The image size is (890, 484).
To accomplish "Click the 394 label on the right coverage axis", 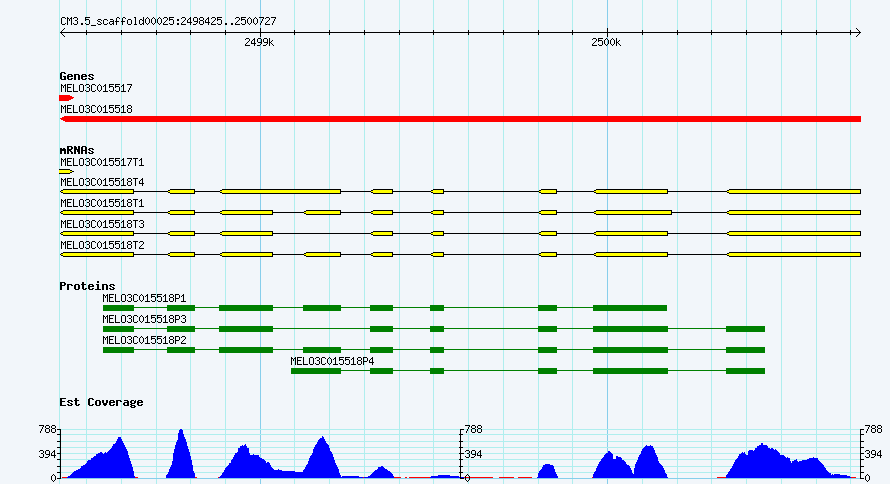I will tap(874, 454).
